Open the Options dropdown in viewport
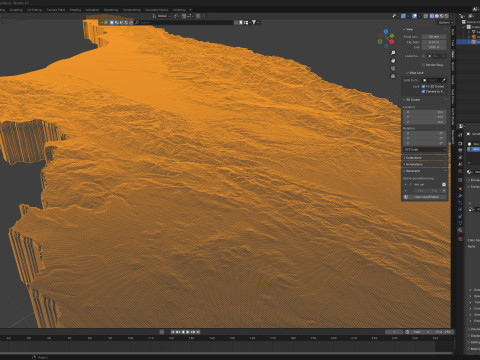Image resolution: width=480 pixels, height=360 pixels. click(x=445, y=22)
